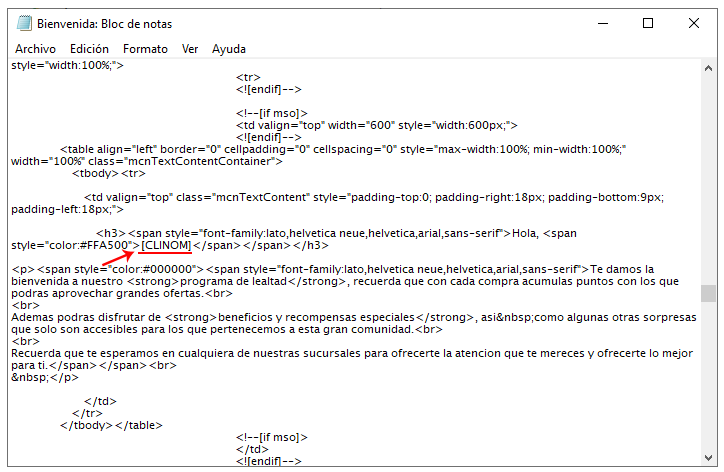Minimize the Bloc de notas window
Viewport: 724px width, 472px height.
[603, 23]
